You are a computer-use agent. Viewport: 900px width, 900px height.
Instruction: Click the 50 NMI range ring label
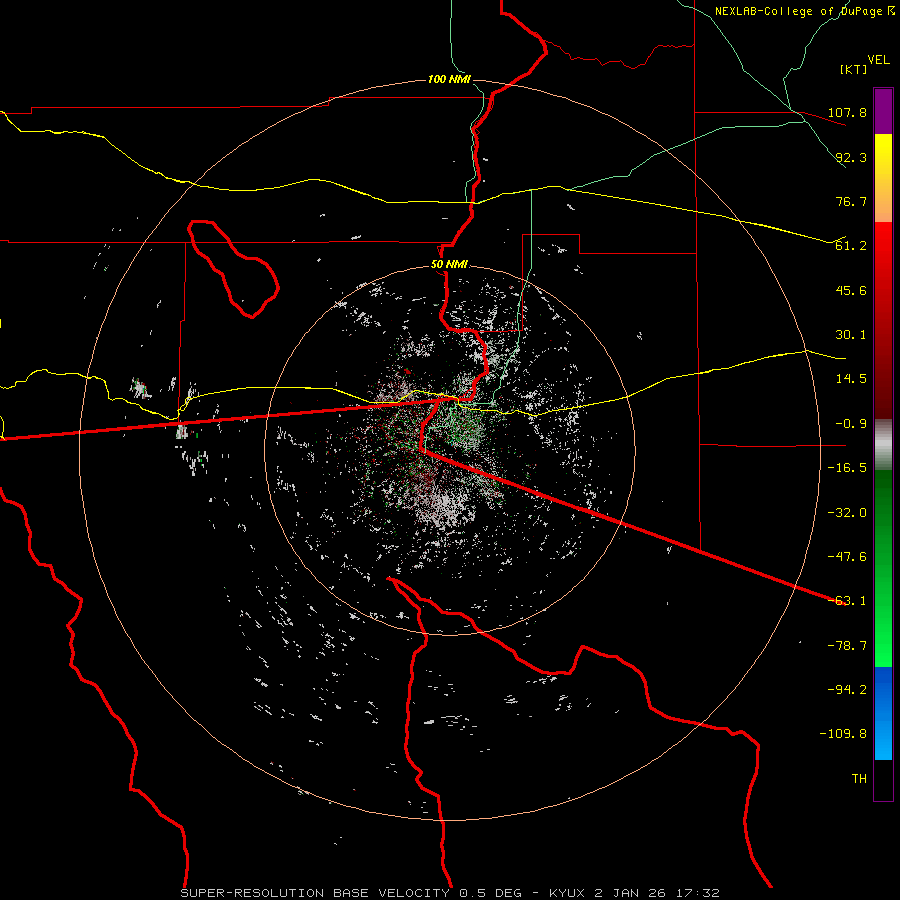tap(449, 265)
